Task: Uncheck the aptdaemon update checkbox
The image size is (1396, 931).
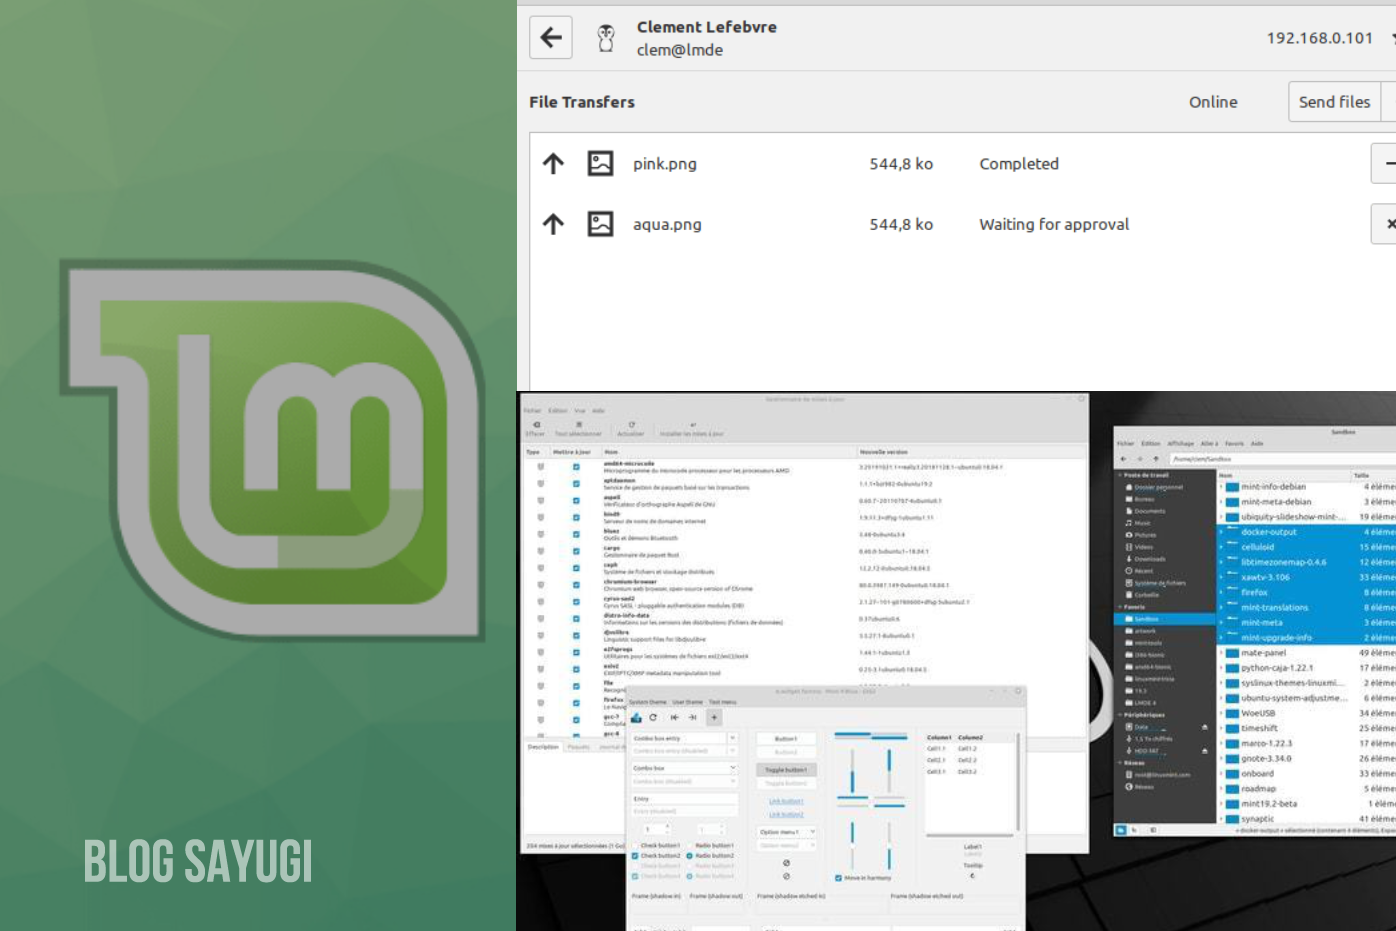Action: point(576,484)
